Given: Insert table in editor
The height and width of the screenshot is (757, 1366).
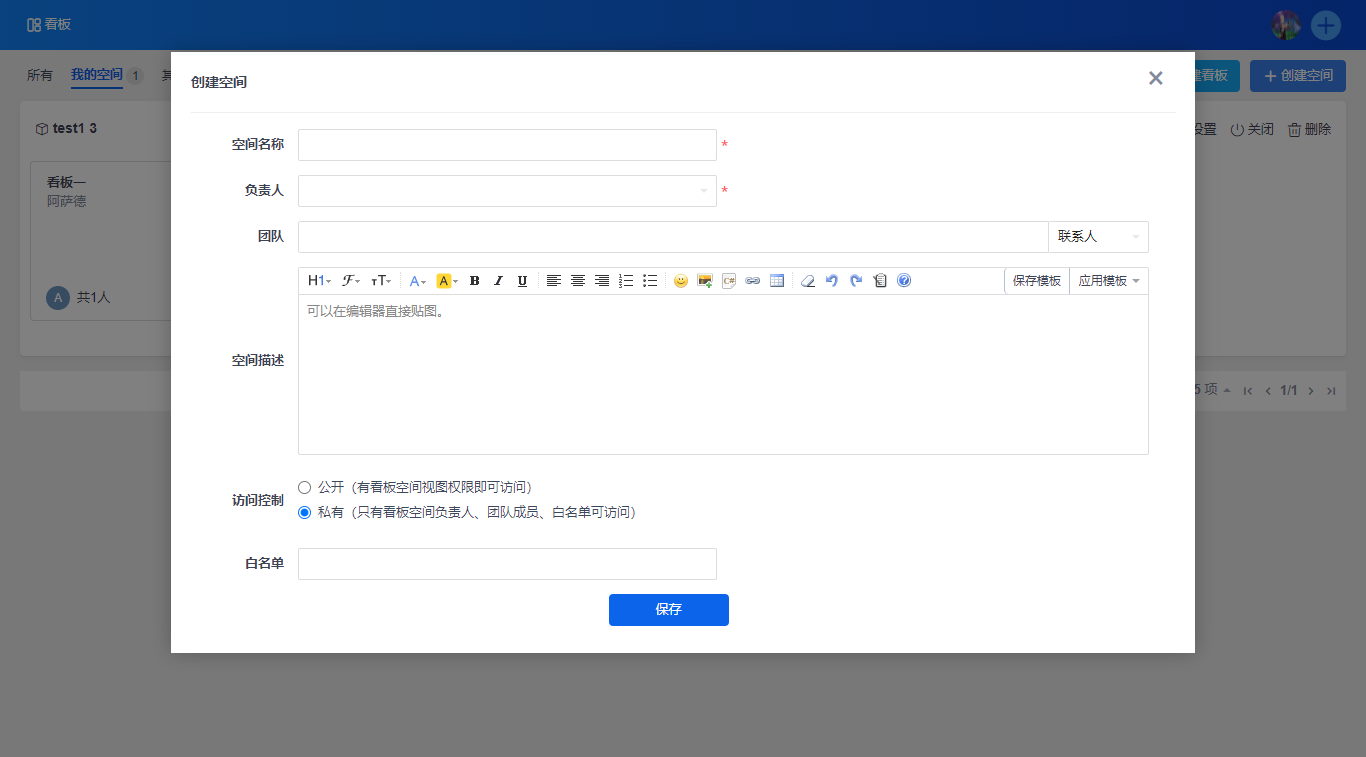Looking at the screenshot, I should coord(777,281).
